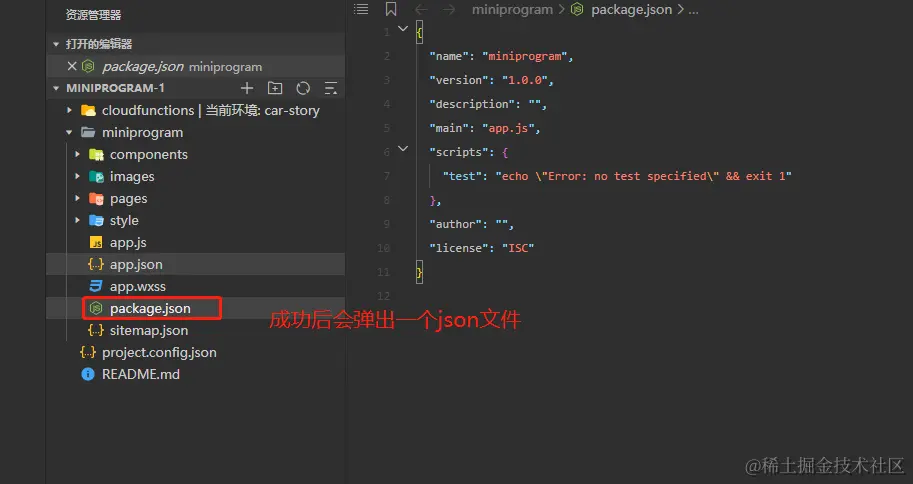
Task: Collapse the miniprogram folder
Action: (x=69, y=132)
